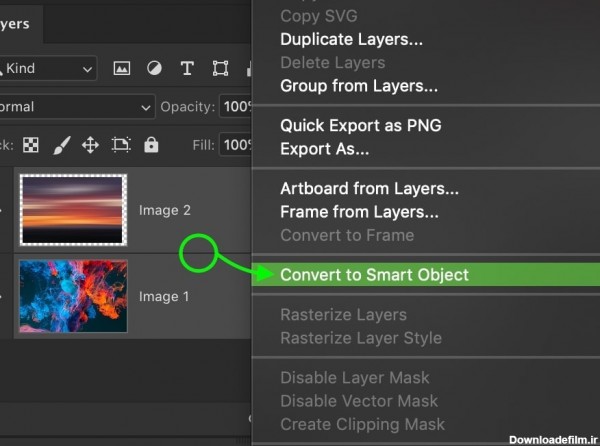Choose Quick Export as PNG
Screen dimensions: 600x446
tap(360, 126)
